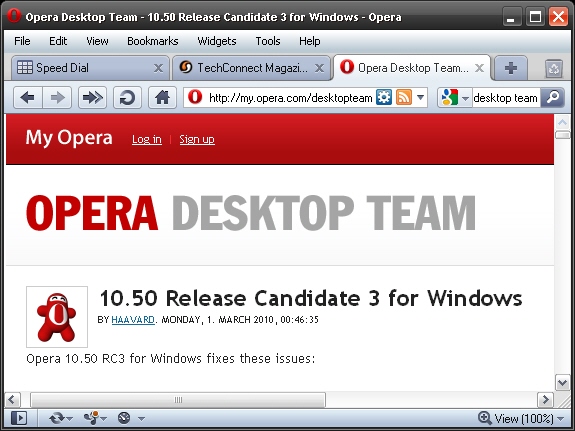This screenshot has height=431, width=575.
Task: Click the search field containing 'desktop team'
Action: tap(506, 98)
